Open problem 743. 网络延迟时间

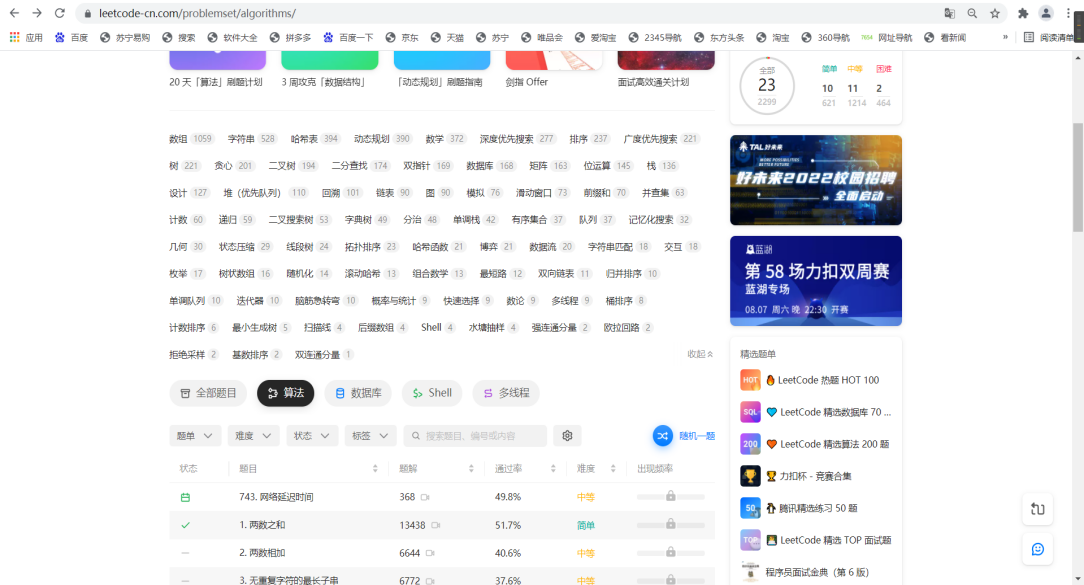(276, 497)
